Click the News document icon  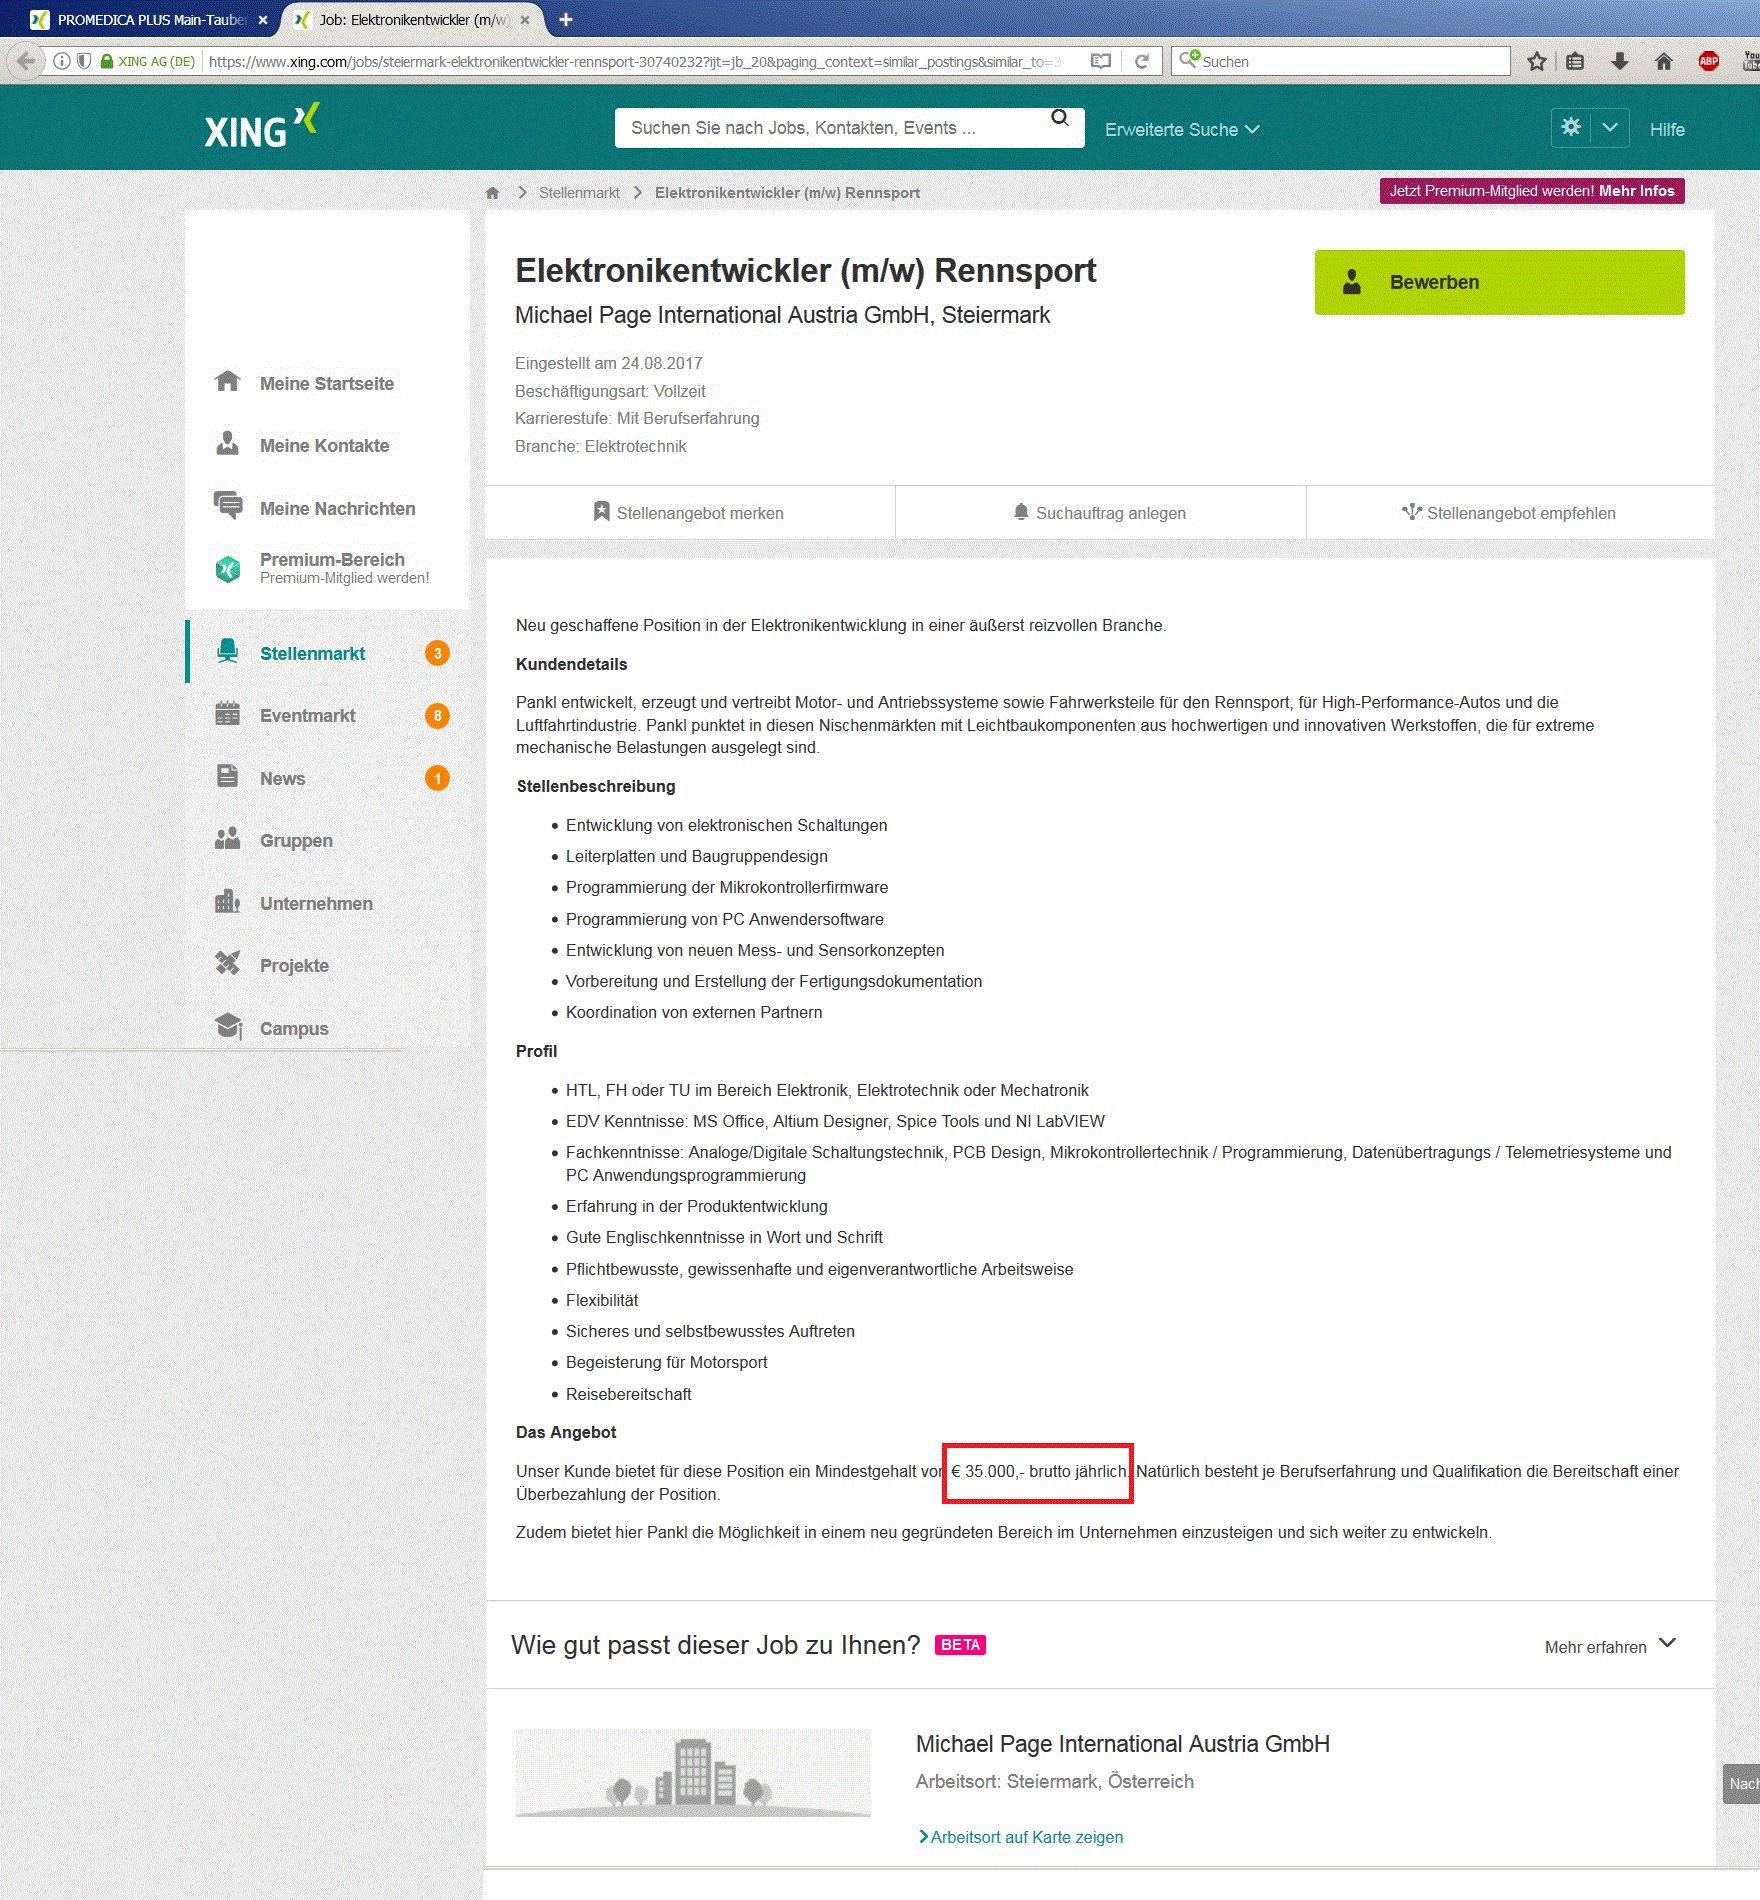click(x=228, y=776)
